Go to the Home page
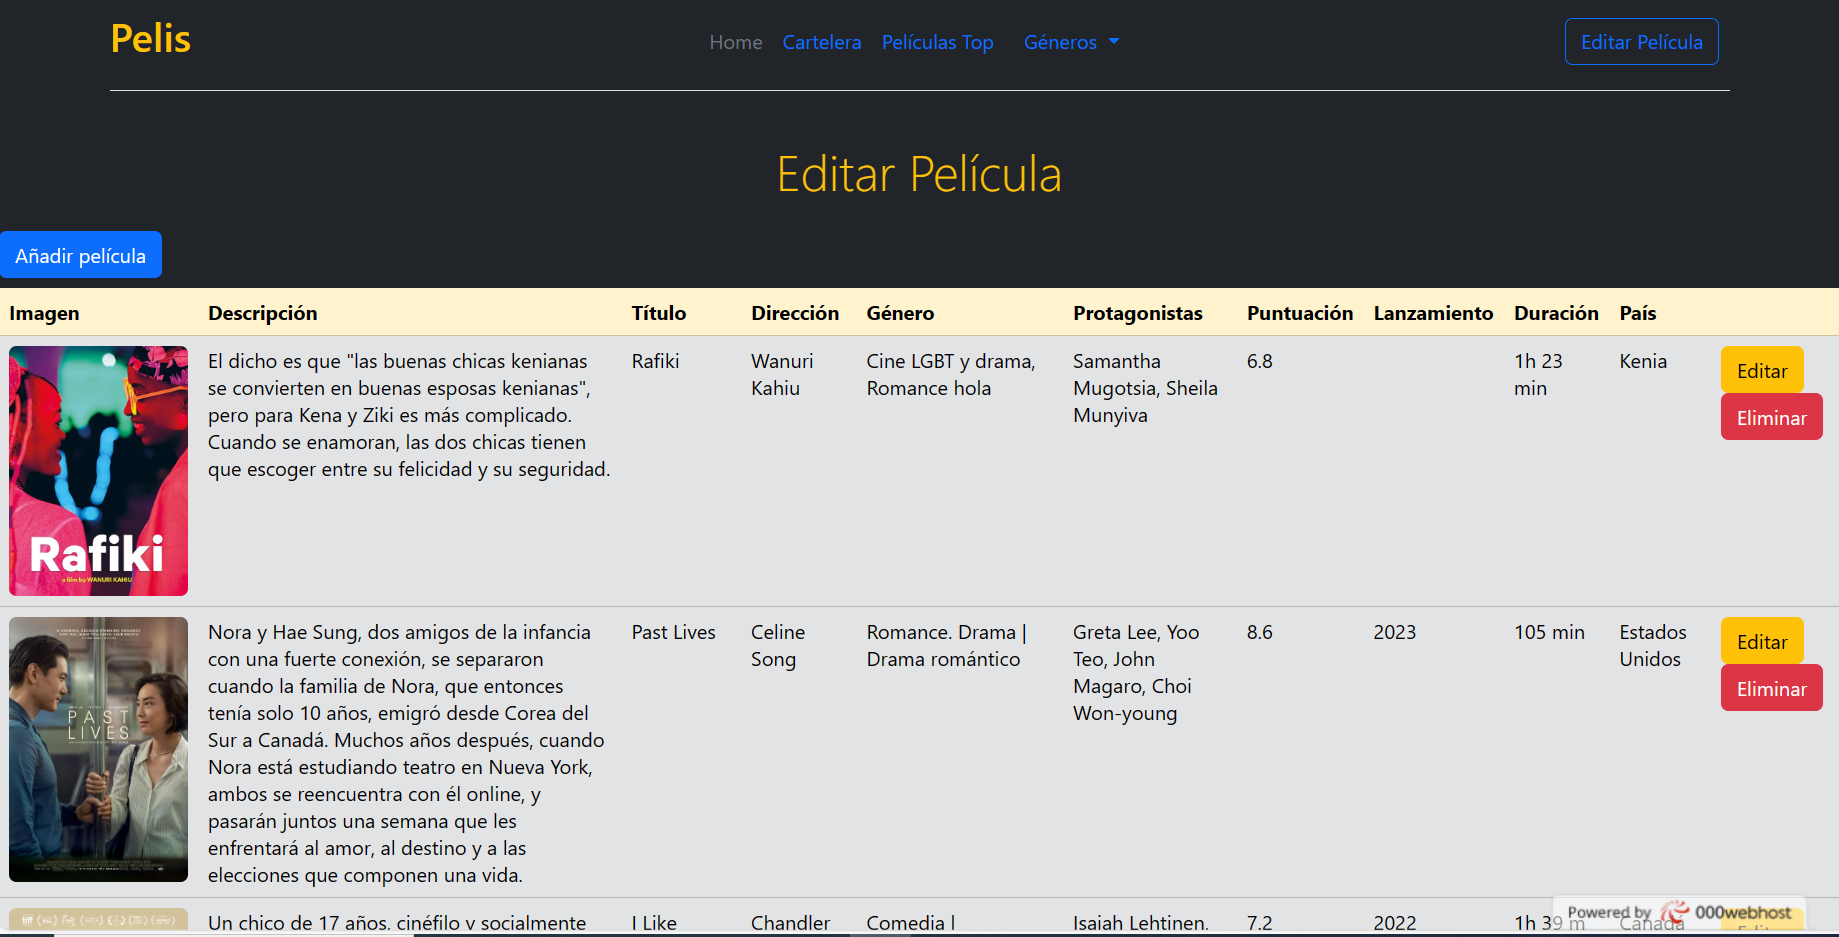Viewport: 1839px width, 937px height. coord(735,42)
